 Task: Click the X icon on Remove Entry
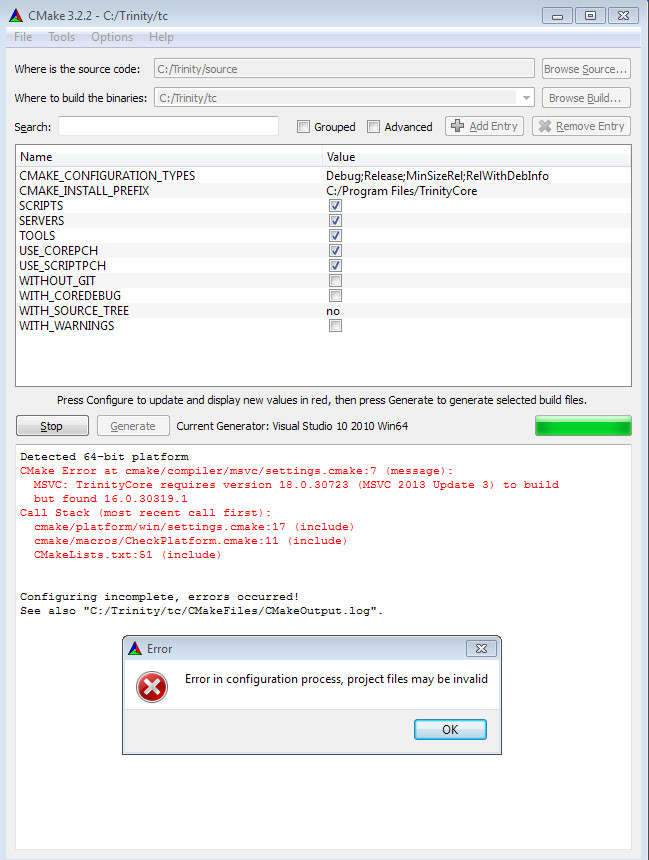click(x=544, y=126)
